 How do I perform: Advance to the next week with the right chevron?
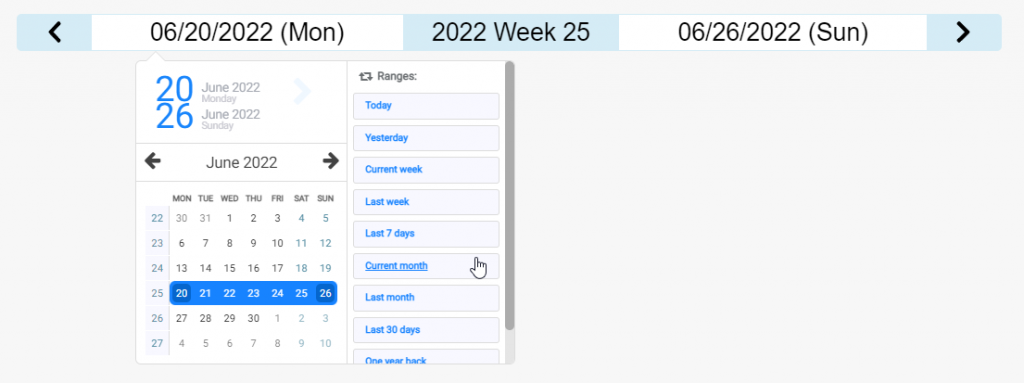963,32
